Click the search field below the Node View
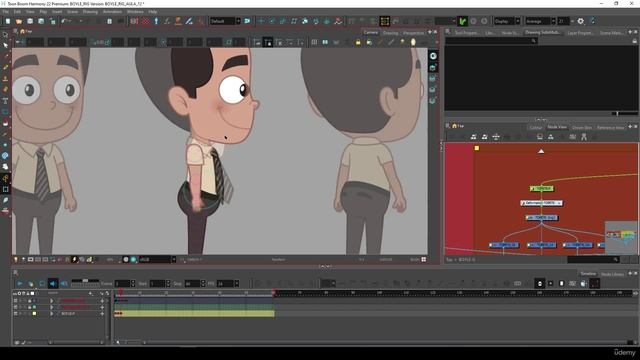The height and width of the screenshot is (360, 640). coord(593,260)
